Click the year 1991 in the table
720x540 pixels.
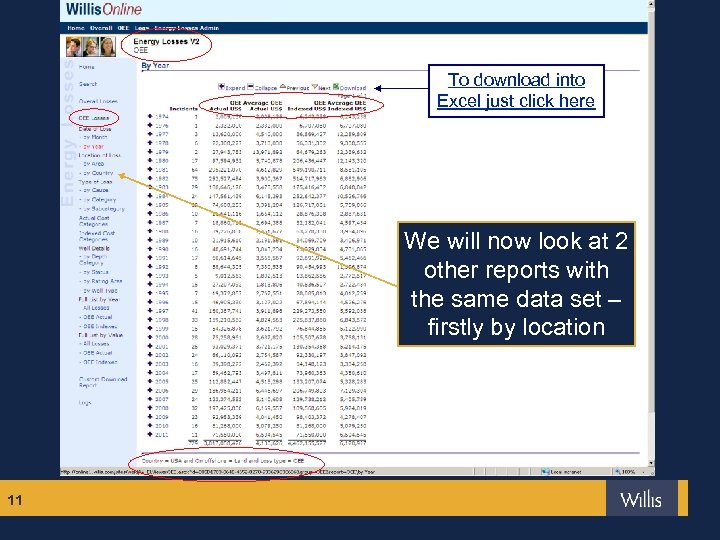click(162, 258)
